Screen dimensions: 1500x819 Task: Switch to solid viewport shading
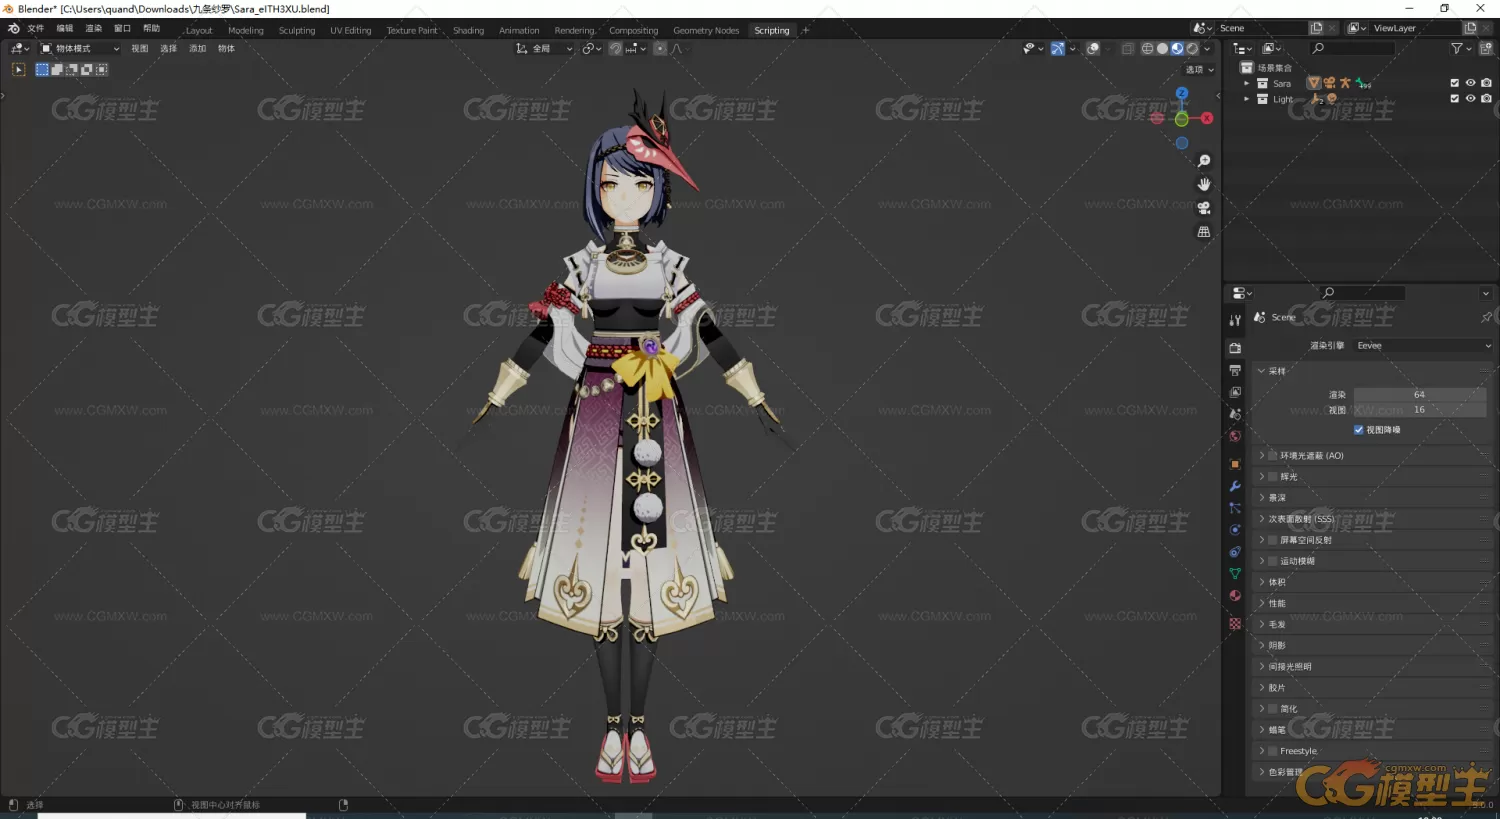pyautogui.click(x=1162, y=48)
